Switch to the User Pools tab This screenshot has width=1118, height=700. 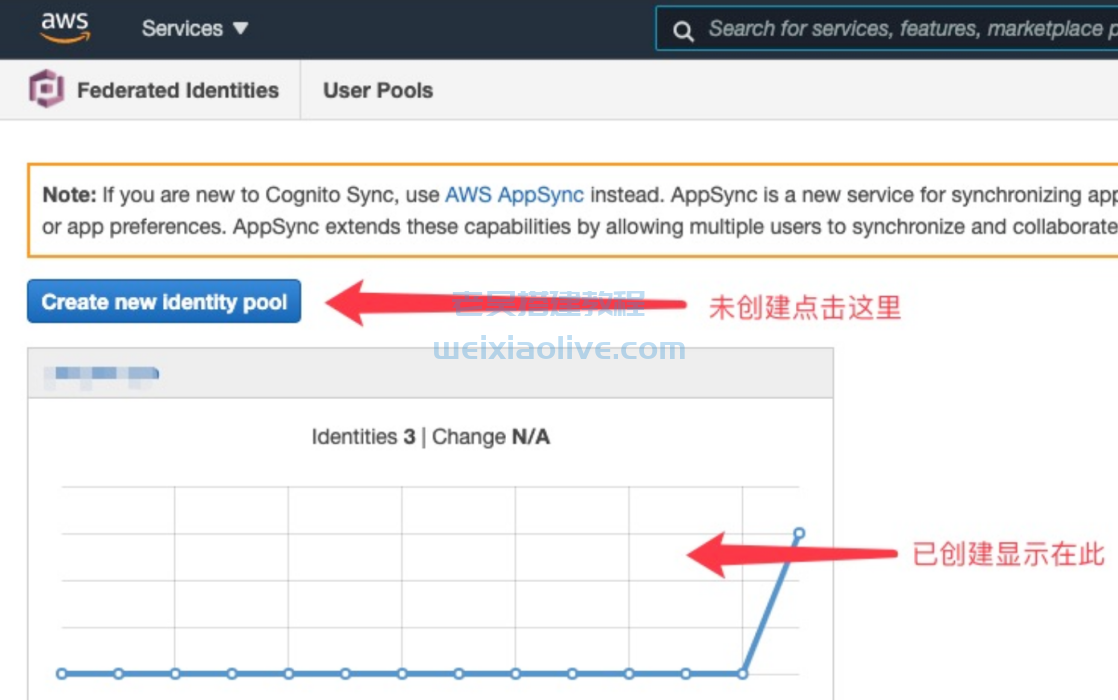pyautogui.click(x=378, y=90)
